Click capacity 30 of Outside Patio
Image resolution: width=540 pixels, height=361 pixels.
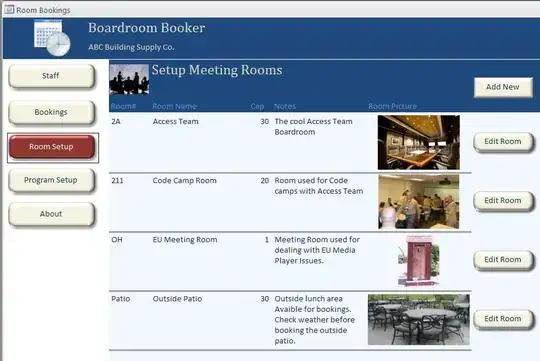264,299
